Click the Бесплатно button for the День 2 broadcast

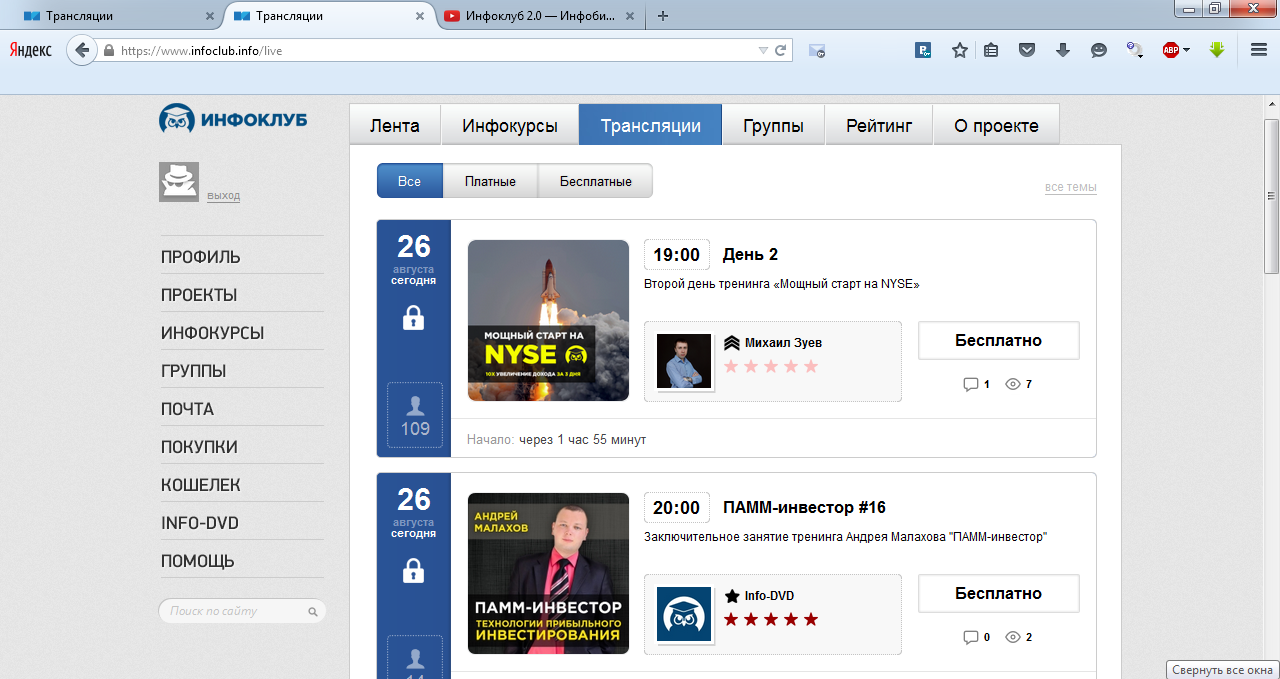coord(998,340)
